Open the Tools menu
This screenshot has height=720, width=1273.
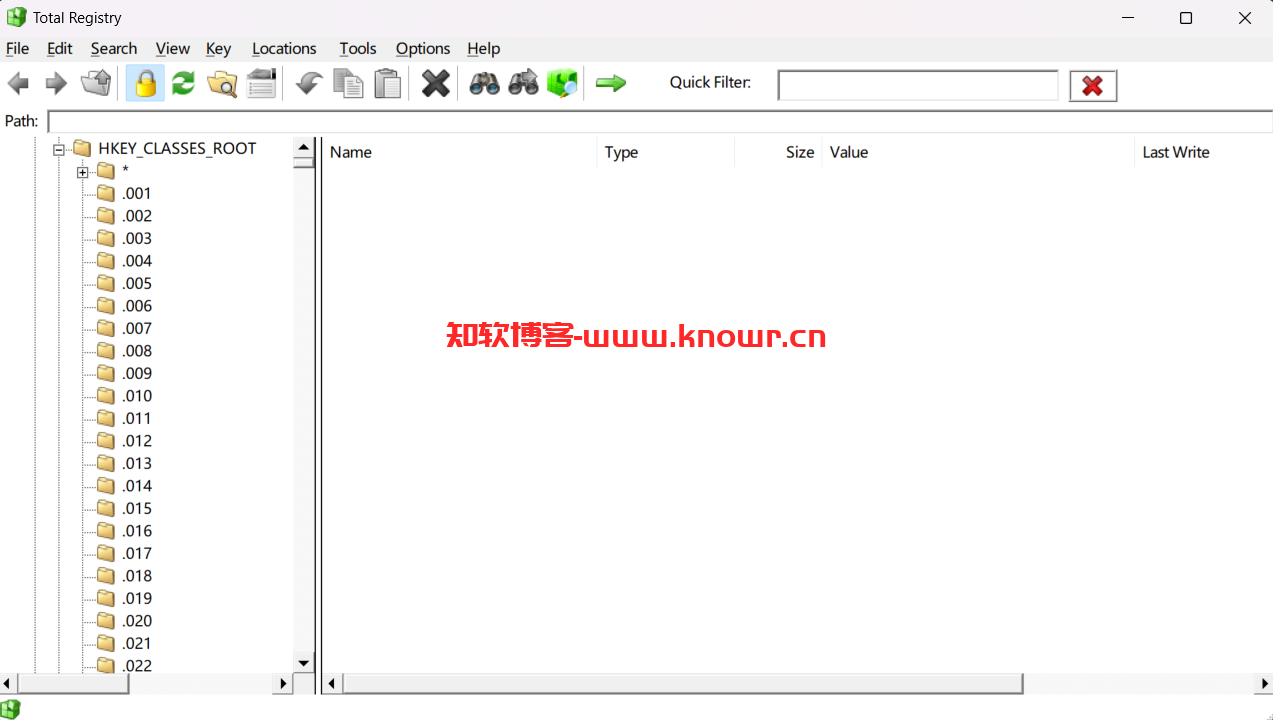(358, 48)
